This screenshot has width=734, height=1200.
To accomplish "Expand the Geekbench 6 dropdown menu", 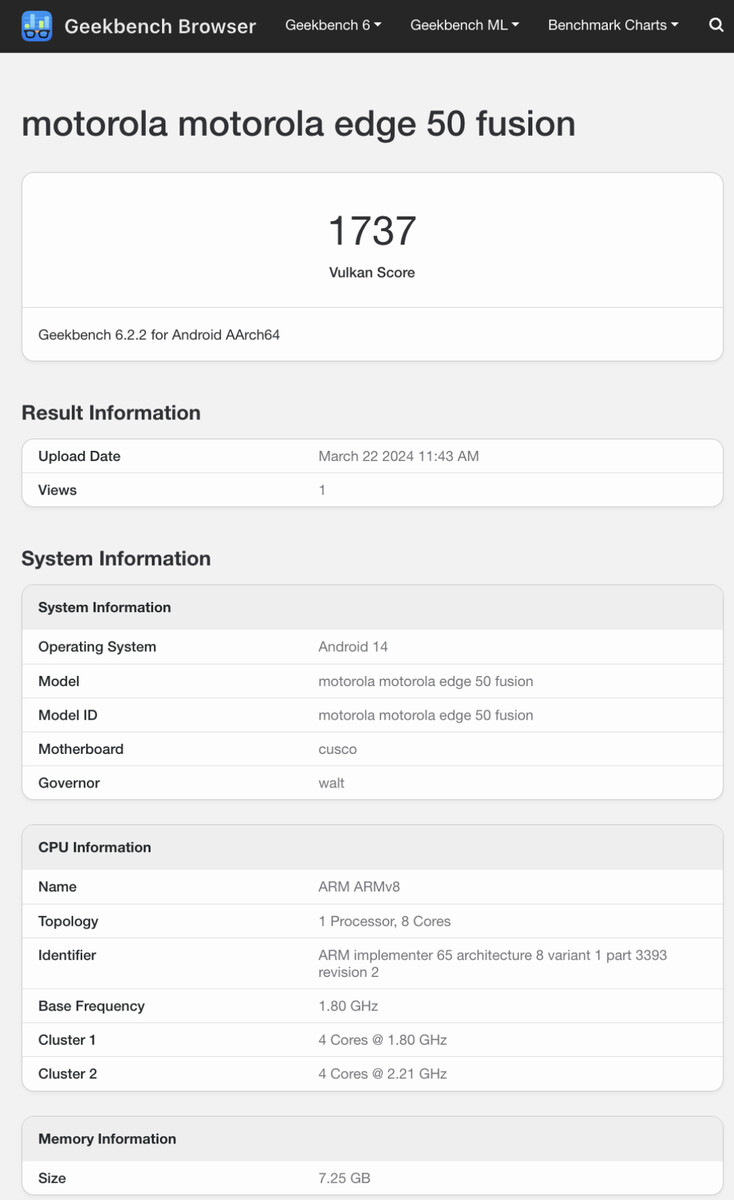I will click(x=333, y=25).
